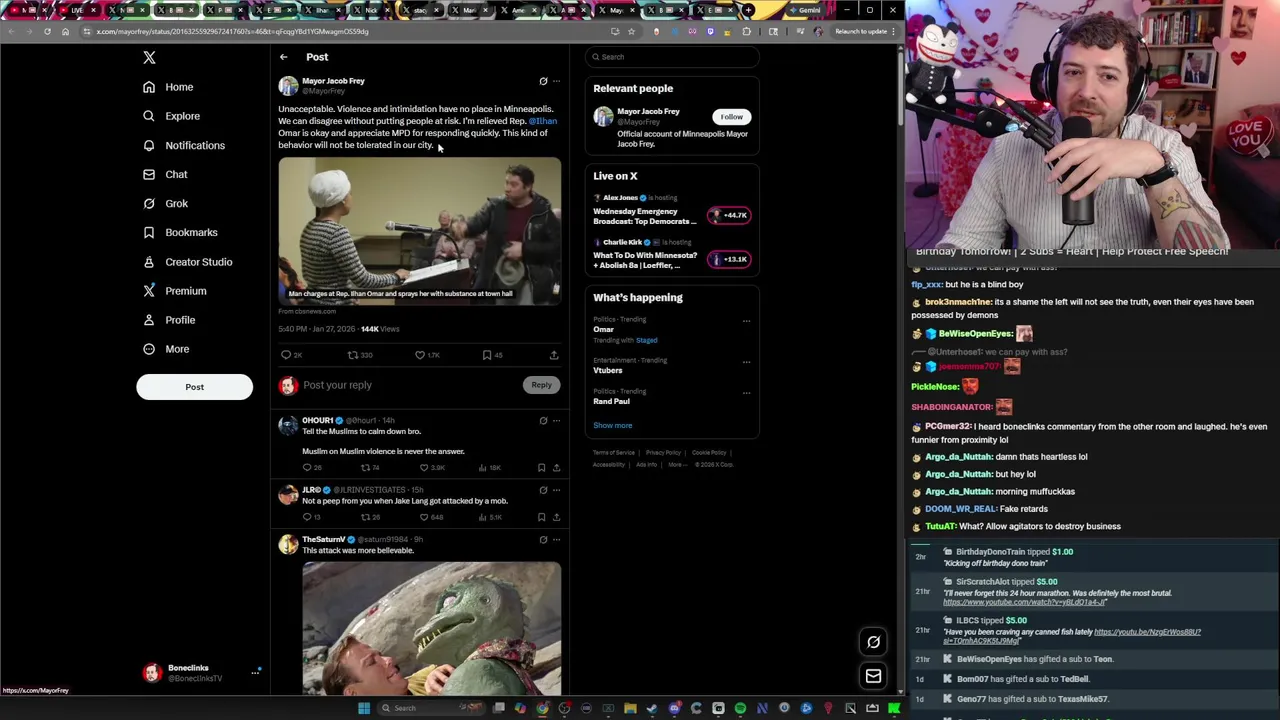Click the Reply button
This screenshot has width=1280, height=720.
pyautogui.click(x=541, y=385)
